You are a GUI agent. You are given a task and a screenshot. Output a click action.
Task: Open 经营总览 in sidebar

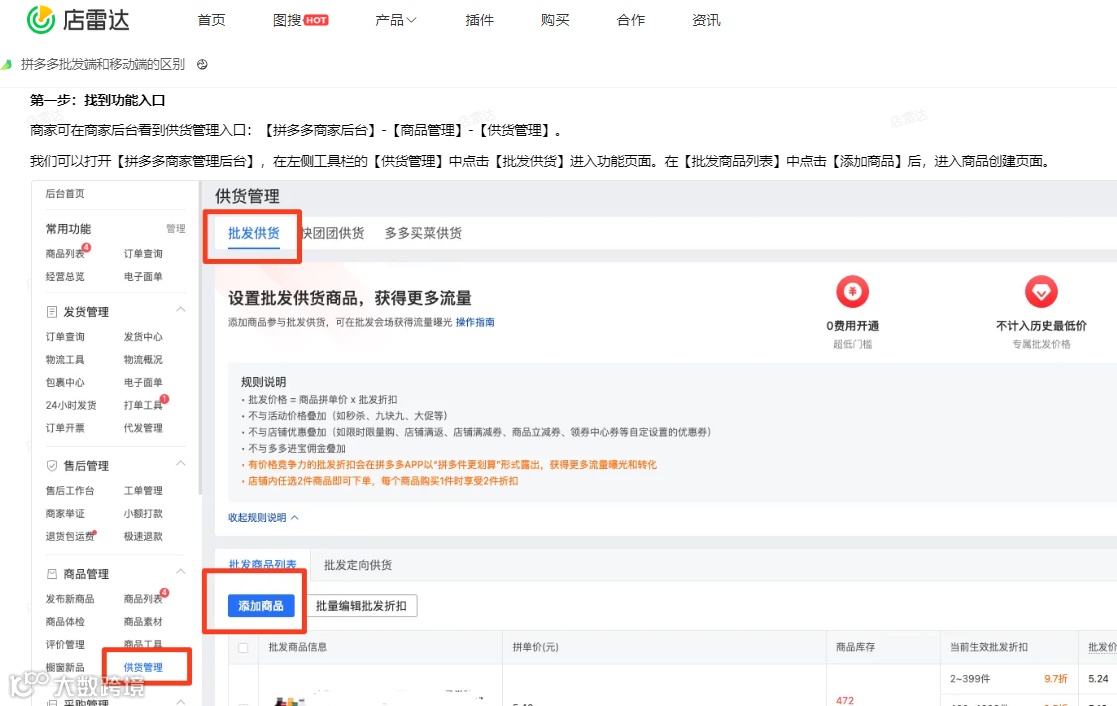point(65,276)
